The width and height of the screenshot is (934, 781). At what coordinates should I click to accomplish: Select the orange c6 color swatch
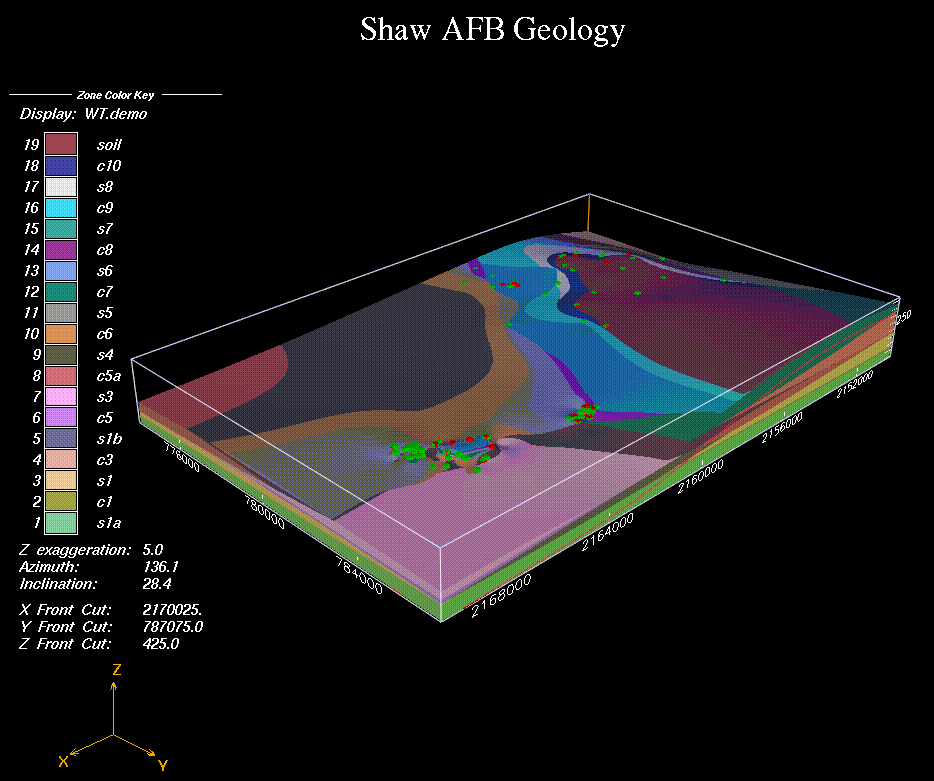61,334
